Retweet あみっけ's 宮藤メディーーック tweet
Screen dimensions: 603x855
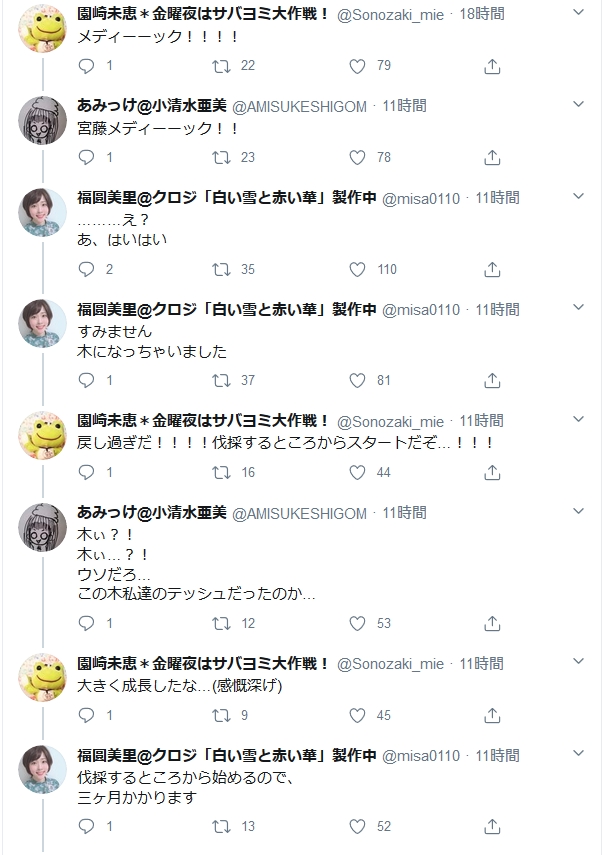[x=215, y=156]
